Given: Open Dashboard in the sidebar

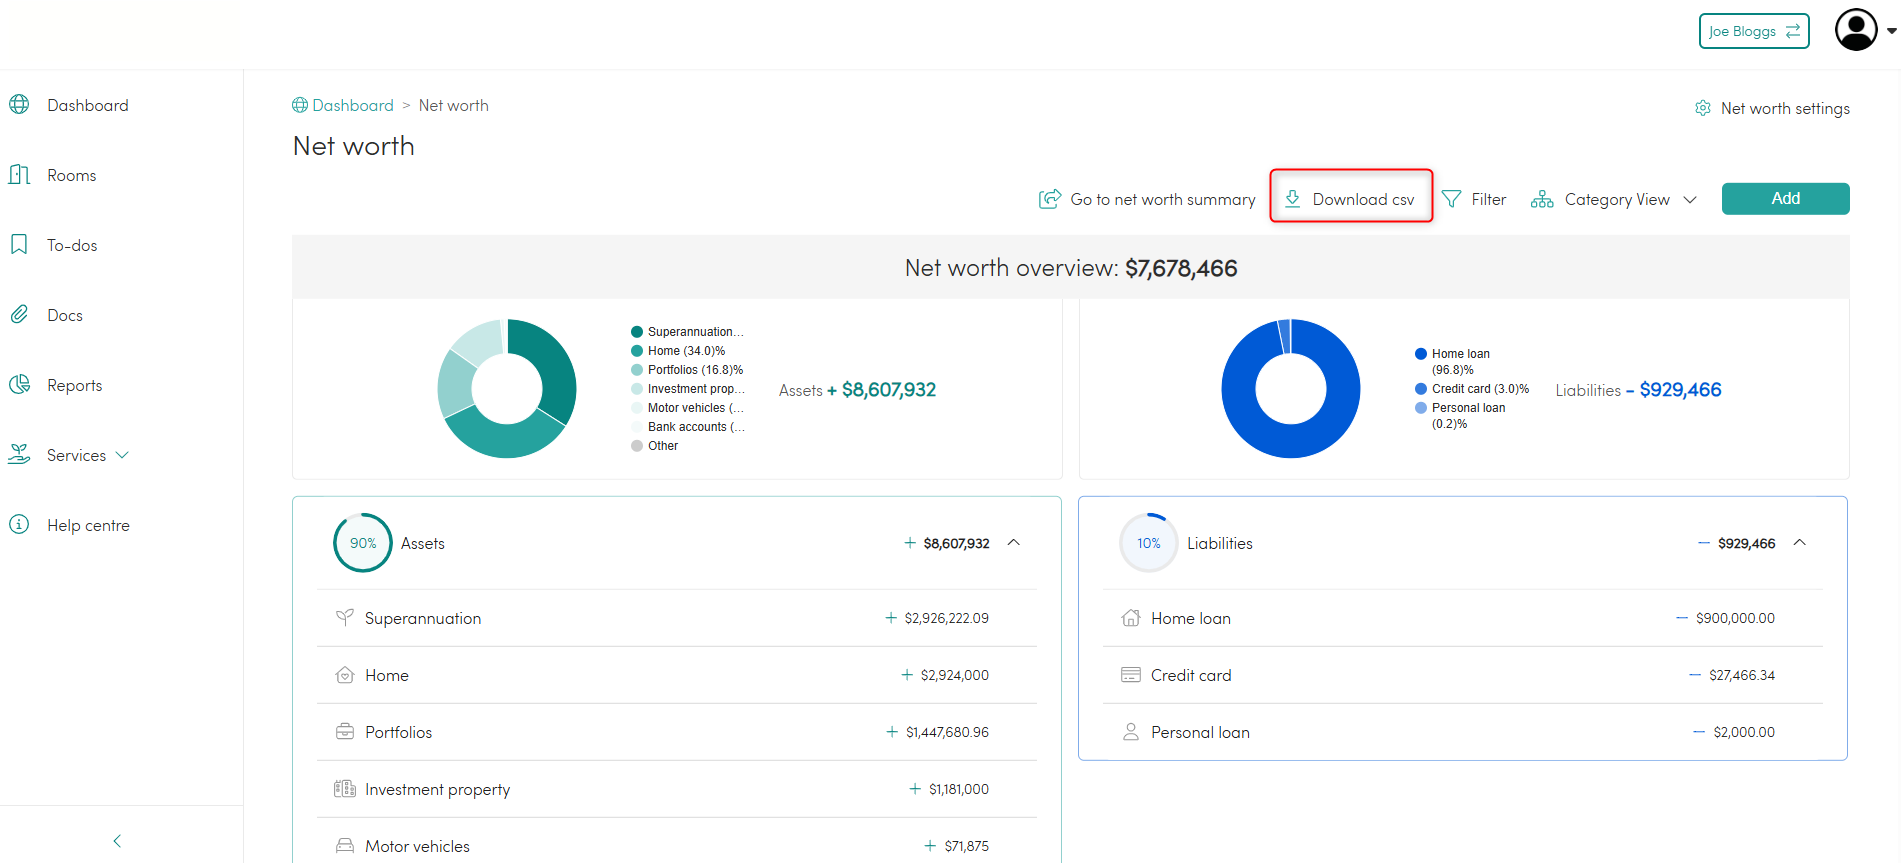Looking at the screenshot, I should 88,105.
